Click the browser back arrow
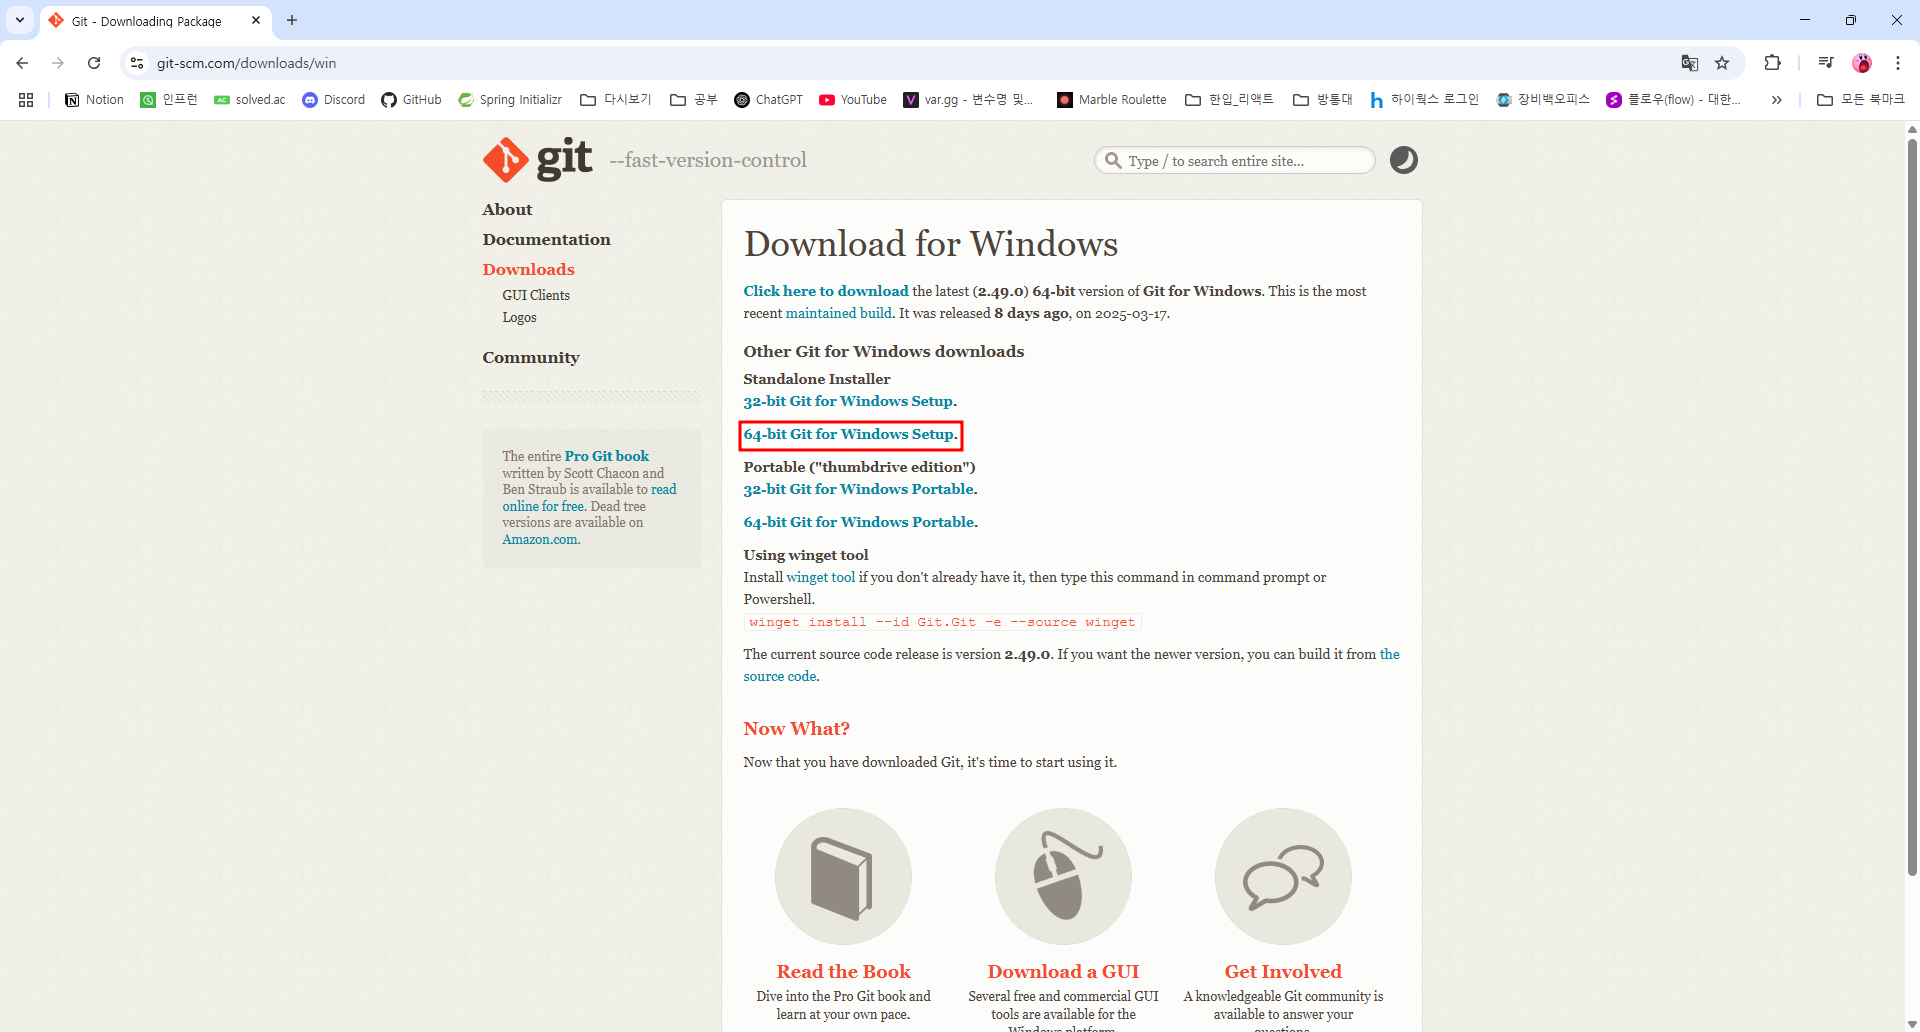The height and width of the screenshot is (1032, 1920). [22, 63]
